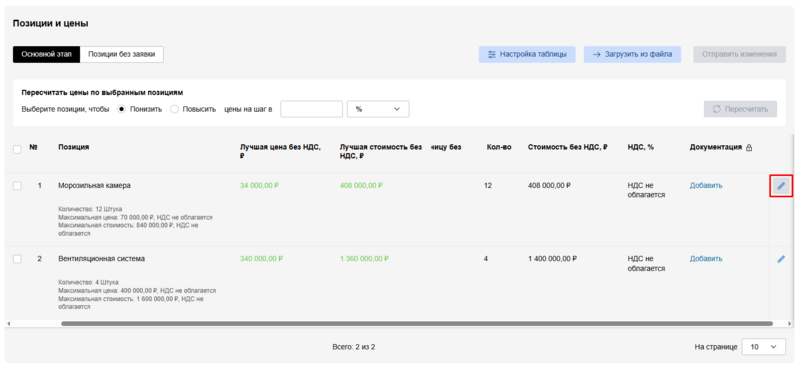Click the 34 000,00 ₽ best price
800x367 pixels.
259,185
